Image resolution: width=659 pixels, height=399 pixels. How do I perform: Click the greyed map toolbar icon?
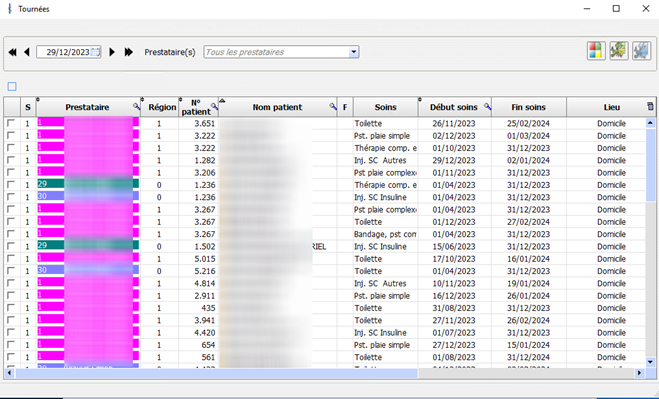click(x=641, y=51)
